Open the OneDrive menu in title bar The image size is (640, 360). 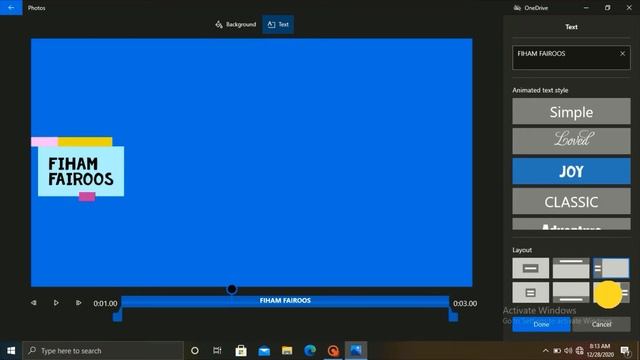(x=531, y=8)
